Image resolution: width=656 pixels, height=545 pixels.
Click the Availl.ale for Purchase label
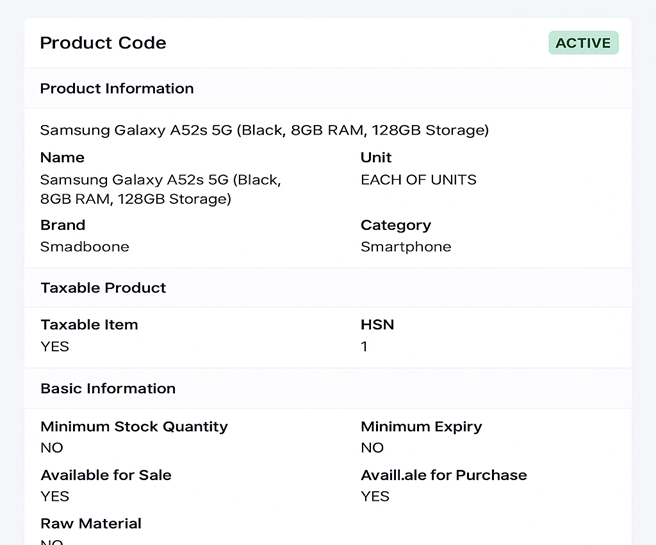click(444, 475)
